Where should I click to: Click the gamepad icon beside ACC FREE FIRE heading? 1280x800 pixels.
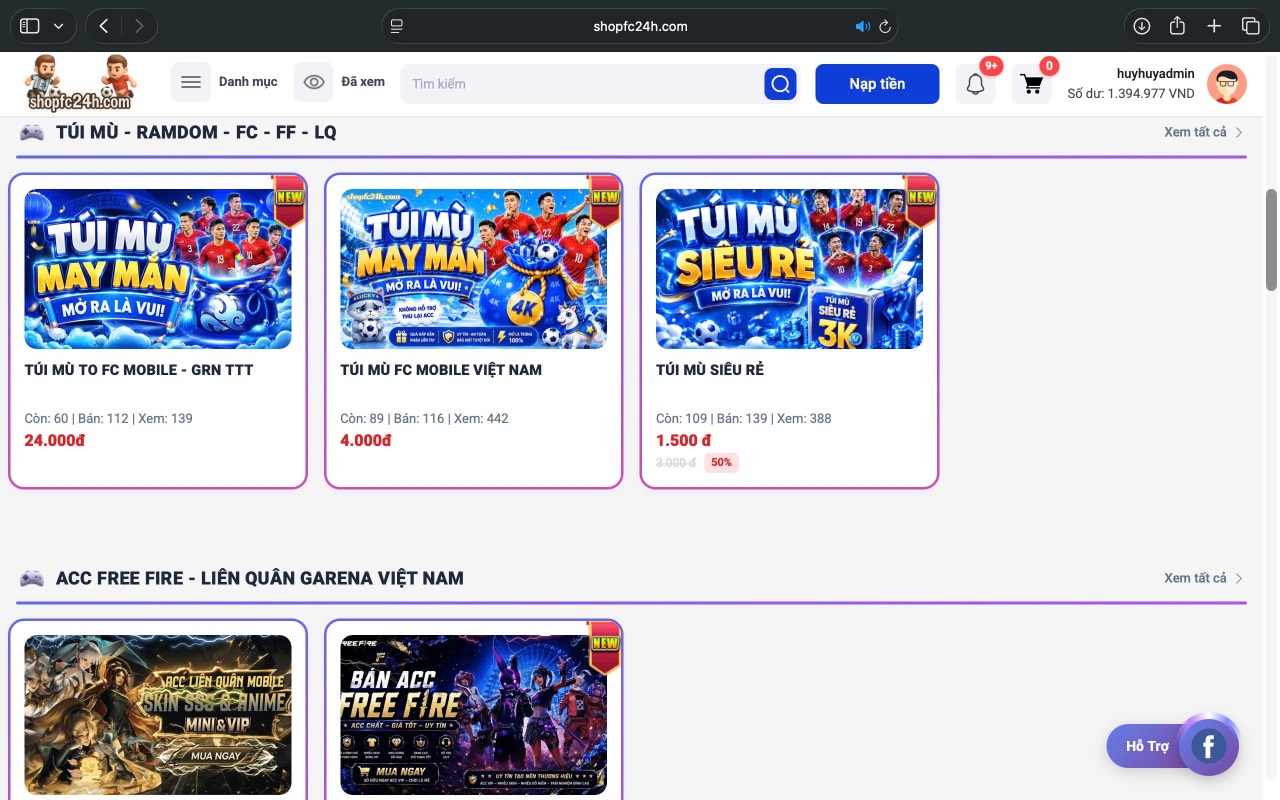32,578
